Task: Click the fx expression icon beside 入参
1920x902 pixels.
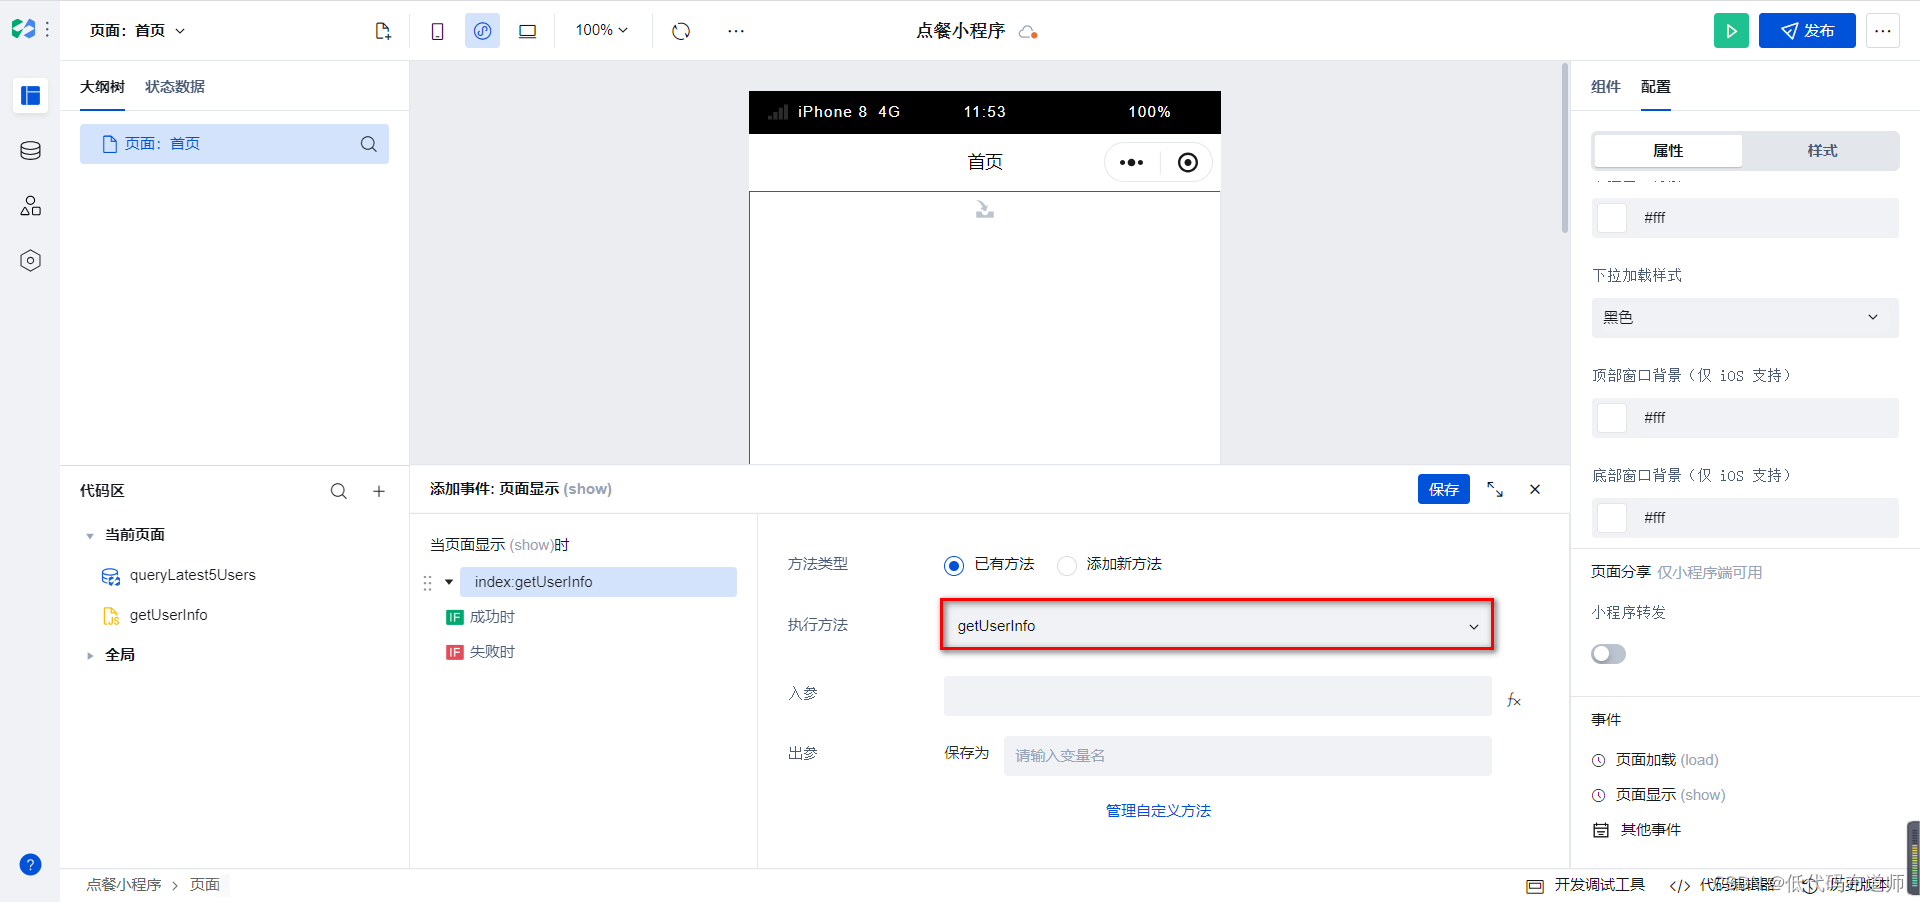Action: [x=1514, y=700]
